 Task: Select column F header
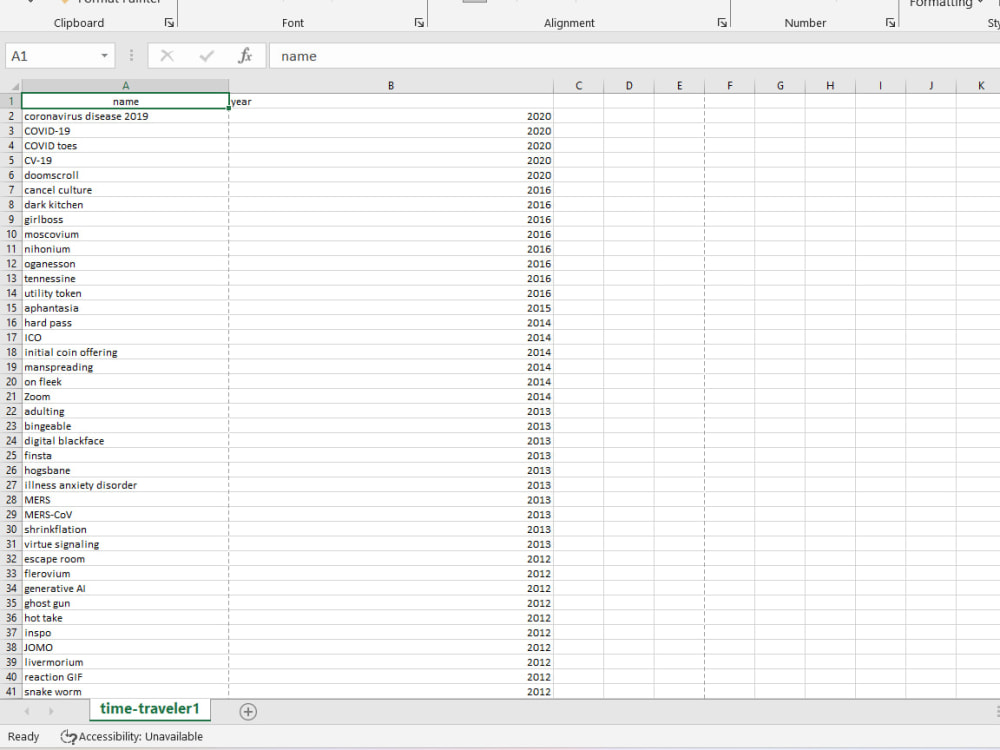pyautogui.click(x=730, y=85)
